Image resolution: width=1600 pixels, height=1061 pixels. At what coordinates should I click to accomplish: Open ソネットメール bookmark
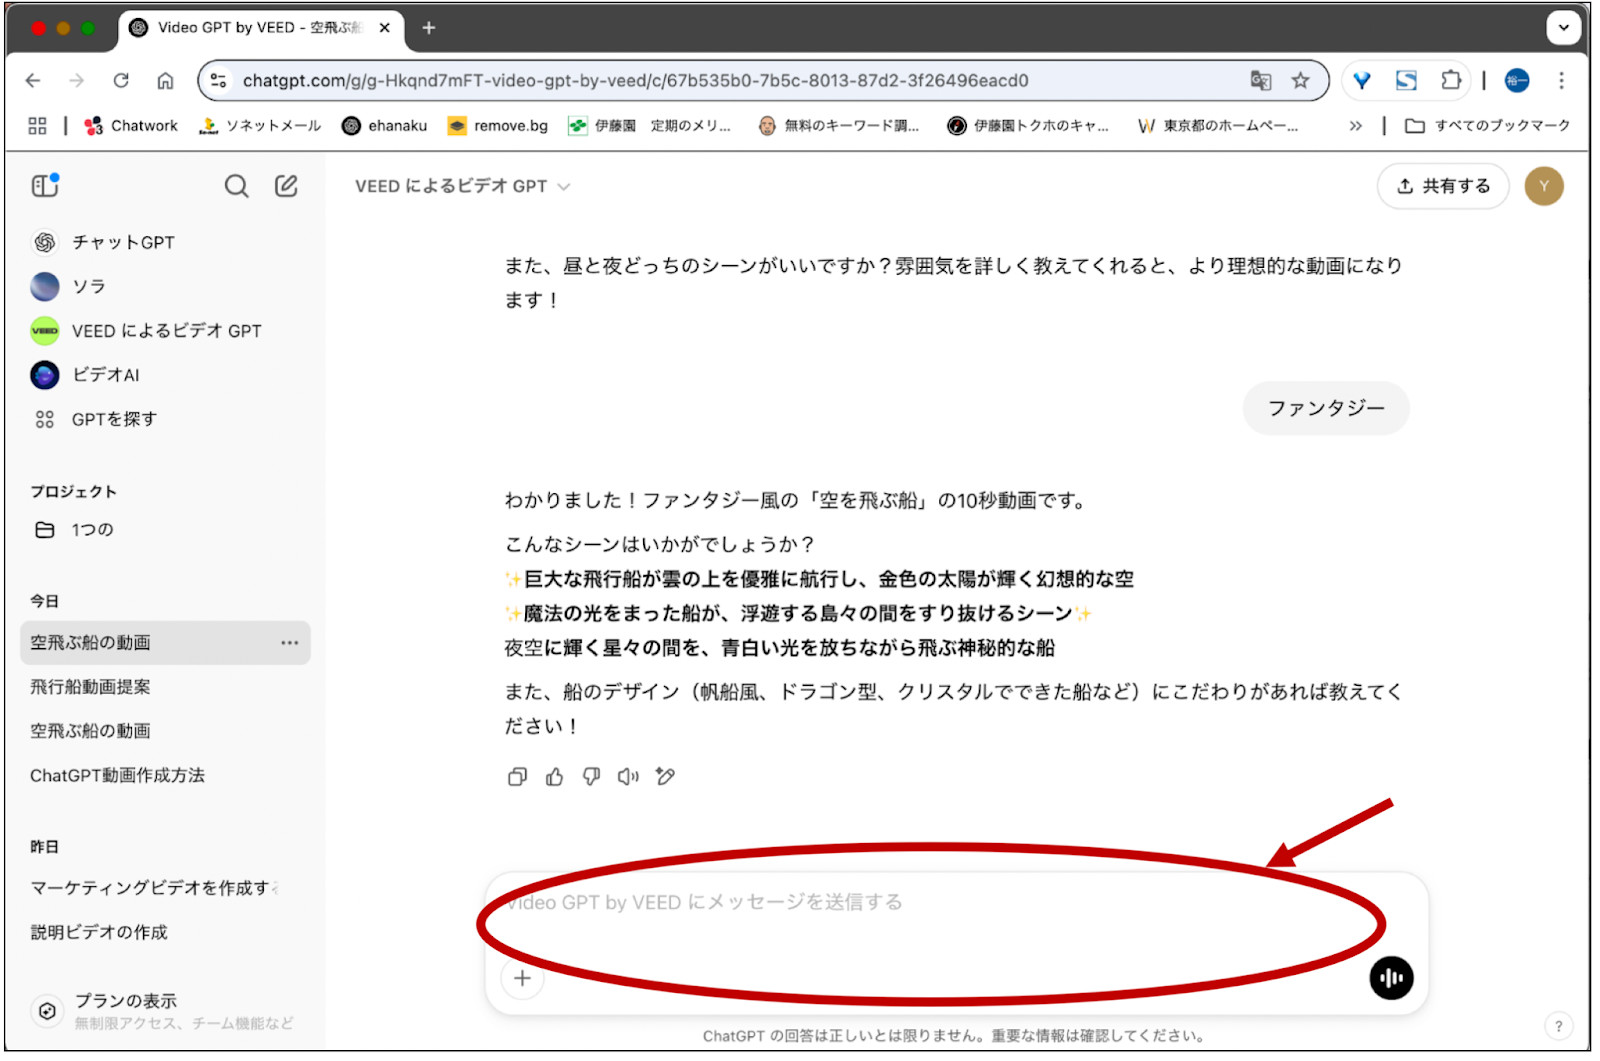point(260,126)
